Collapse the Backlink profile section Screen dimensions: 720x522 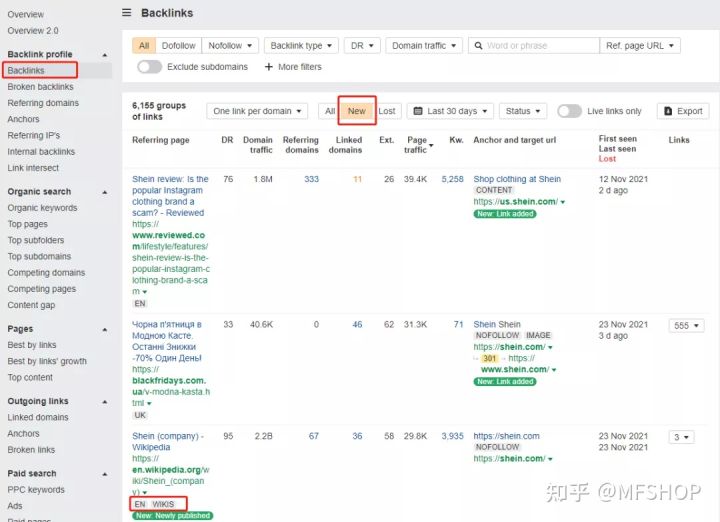105,55
